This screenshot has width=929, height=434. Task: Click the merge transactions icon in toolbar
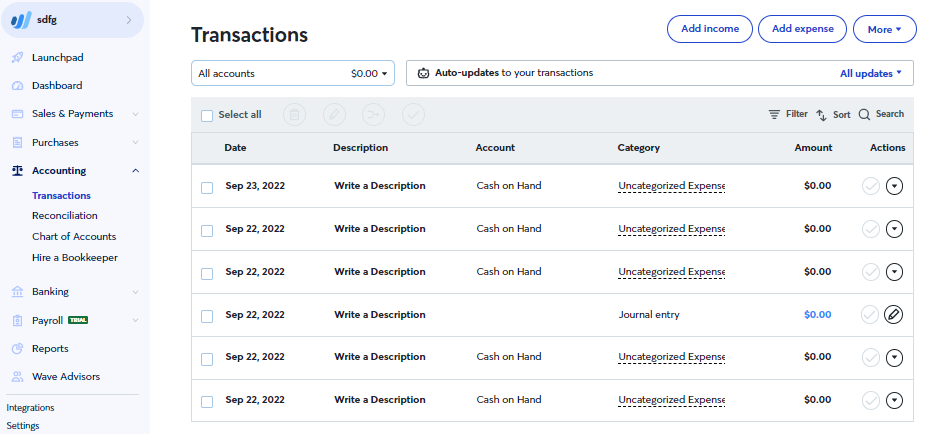coord(374,115)
